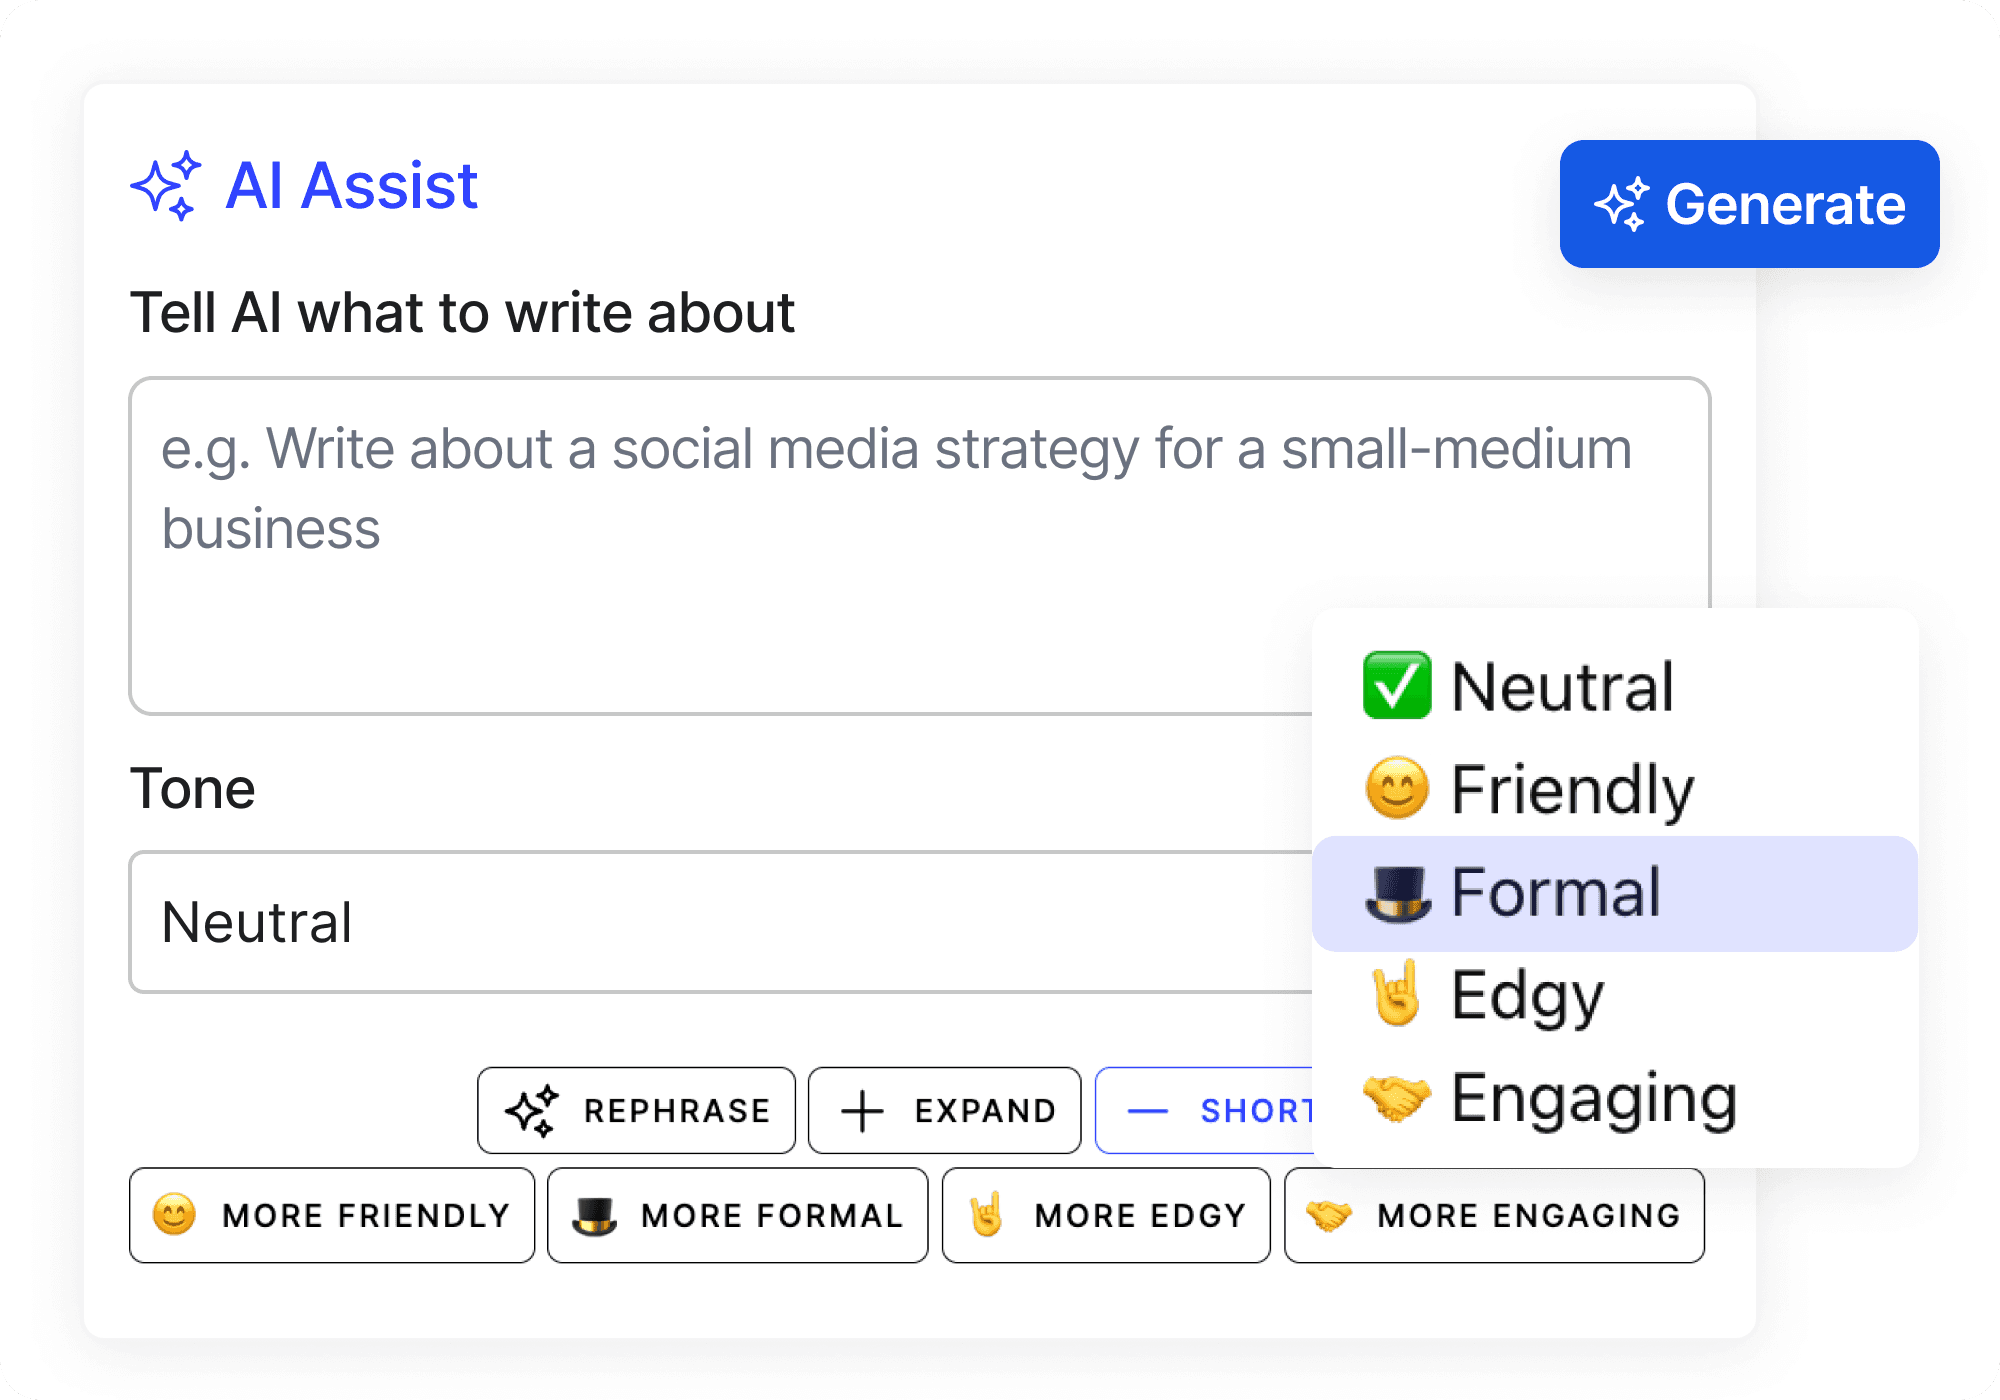This screenshot has height=1400, width=2000.
Task: Open the Tone dropdown showing Neutral
Action: [x=720, y=922]
